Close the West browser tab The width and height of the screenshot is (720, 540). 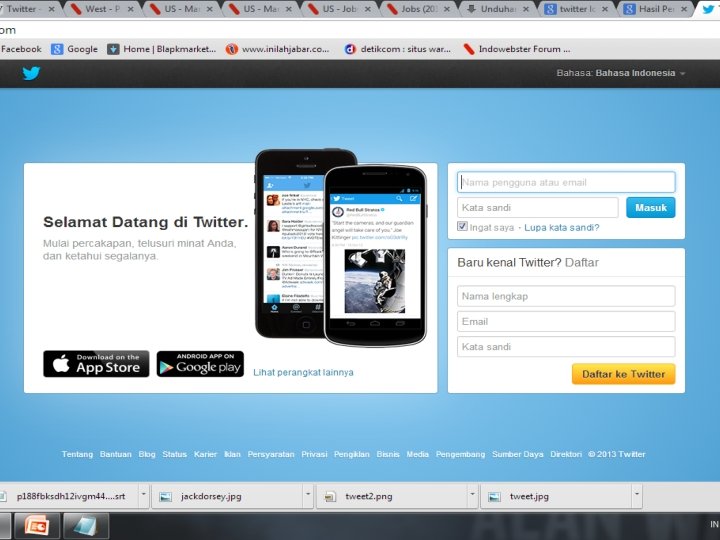coord(131,9)
